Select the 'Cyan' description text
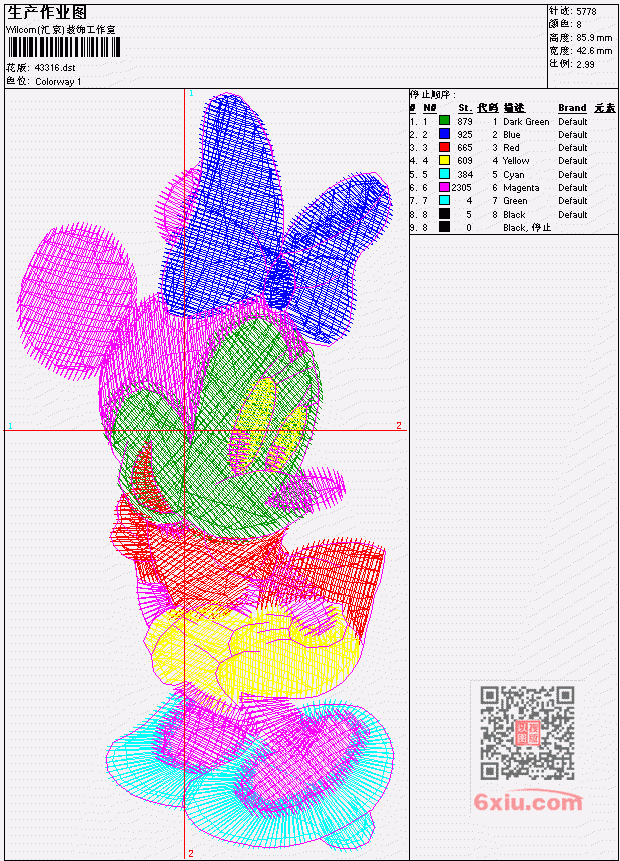620x861 pixels. 514,175
